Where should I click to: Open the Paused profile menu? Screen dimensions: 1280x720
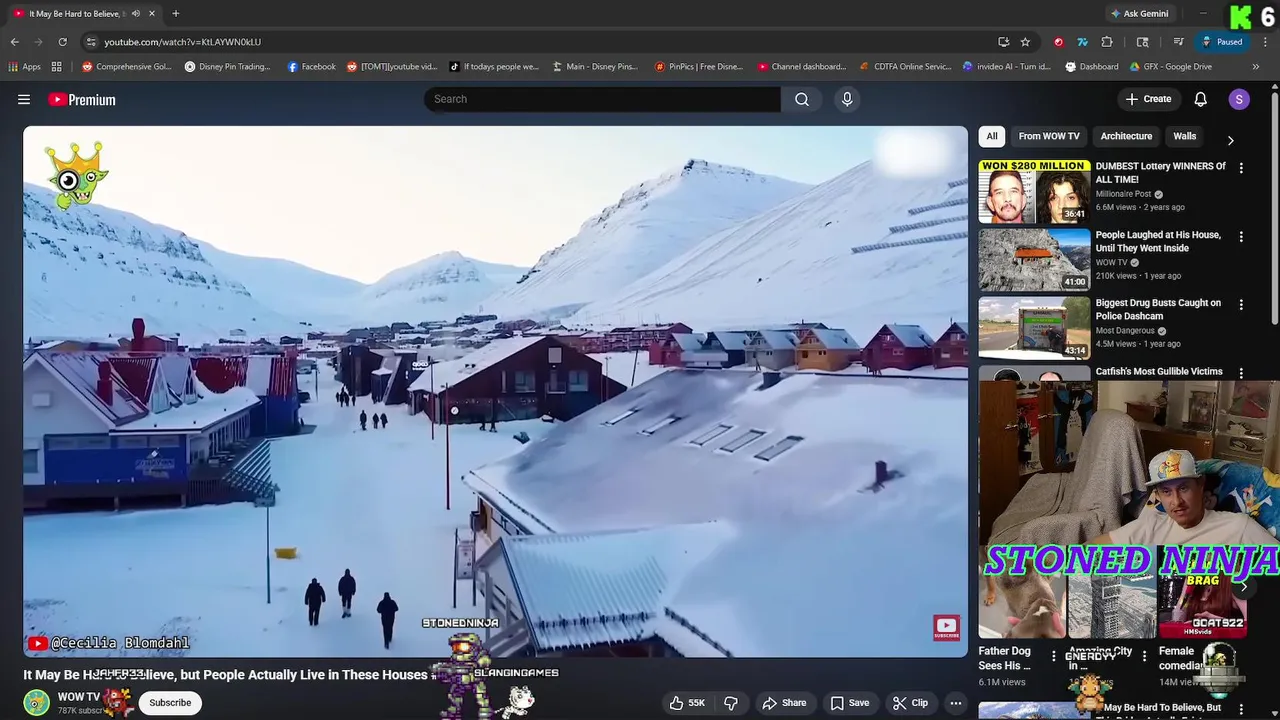pos(1222,42)
